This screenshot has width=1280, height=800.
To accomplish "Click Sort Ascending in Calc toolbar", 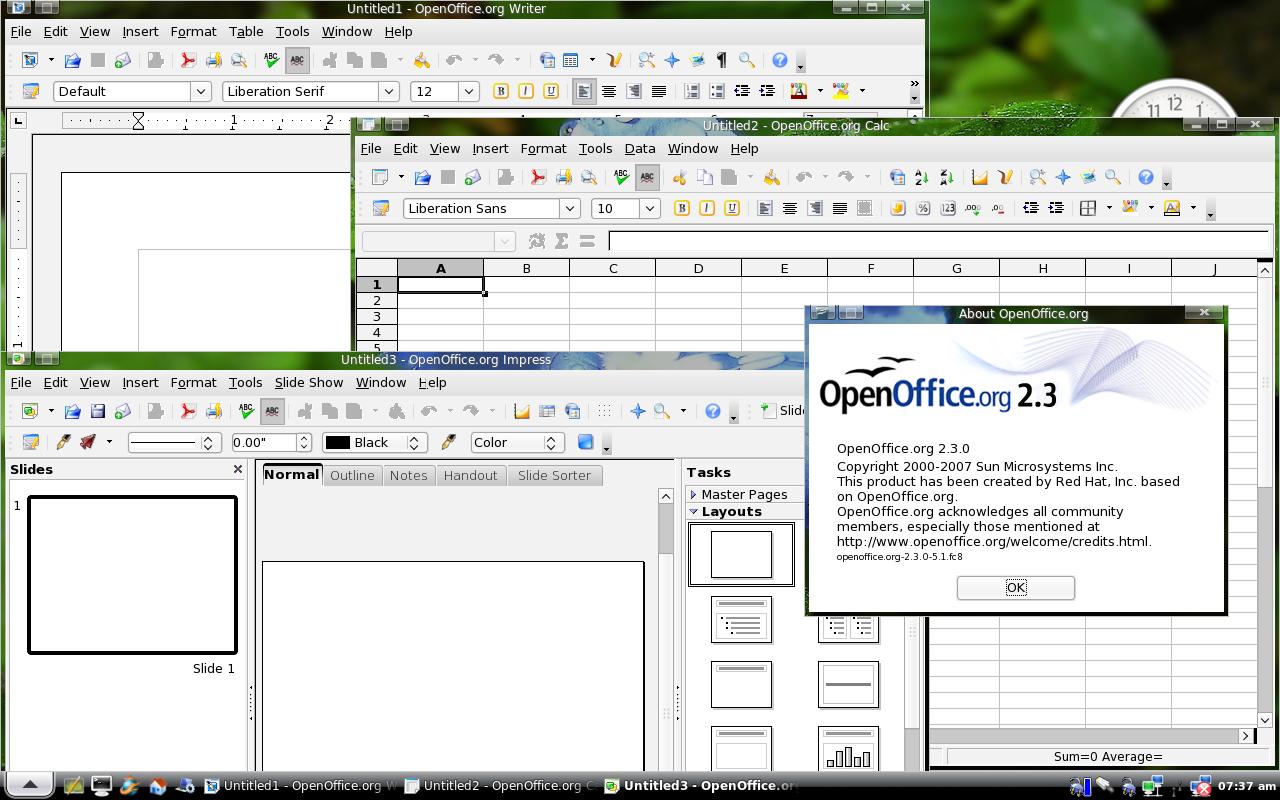I will tap(921, 177).
